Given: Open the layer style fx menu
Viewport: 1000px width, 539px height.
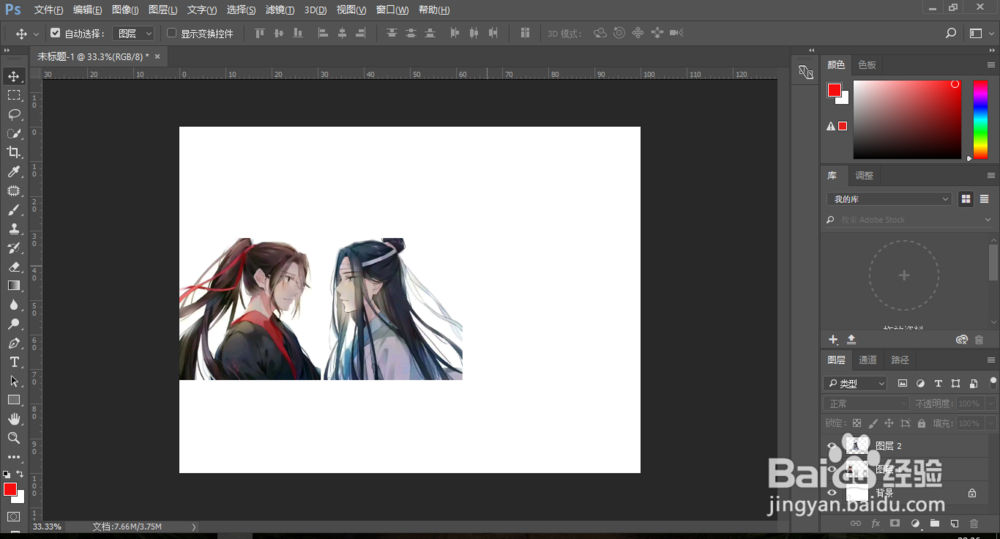Looking at the screenshot, I should (876, 524).
